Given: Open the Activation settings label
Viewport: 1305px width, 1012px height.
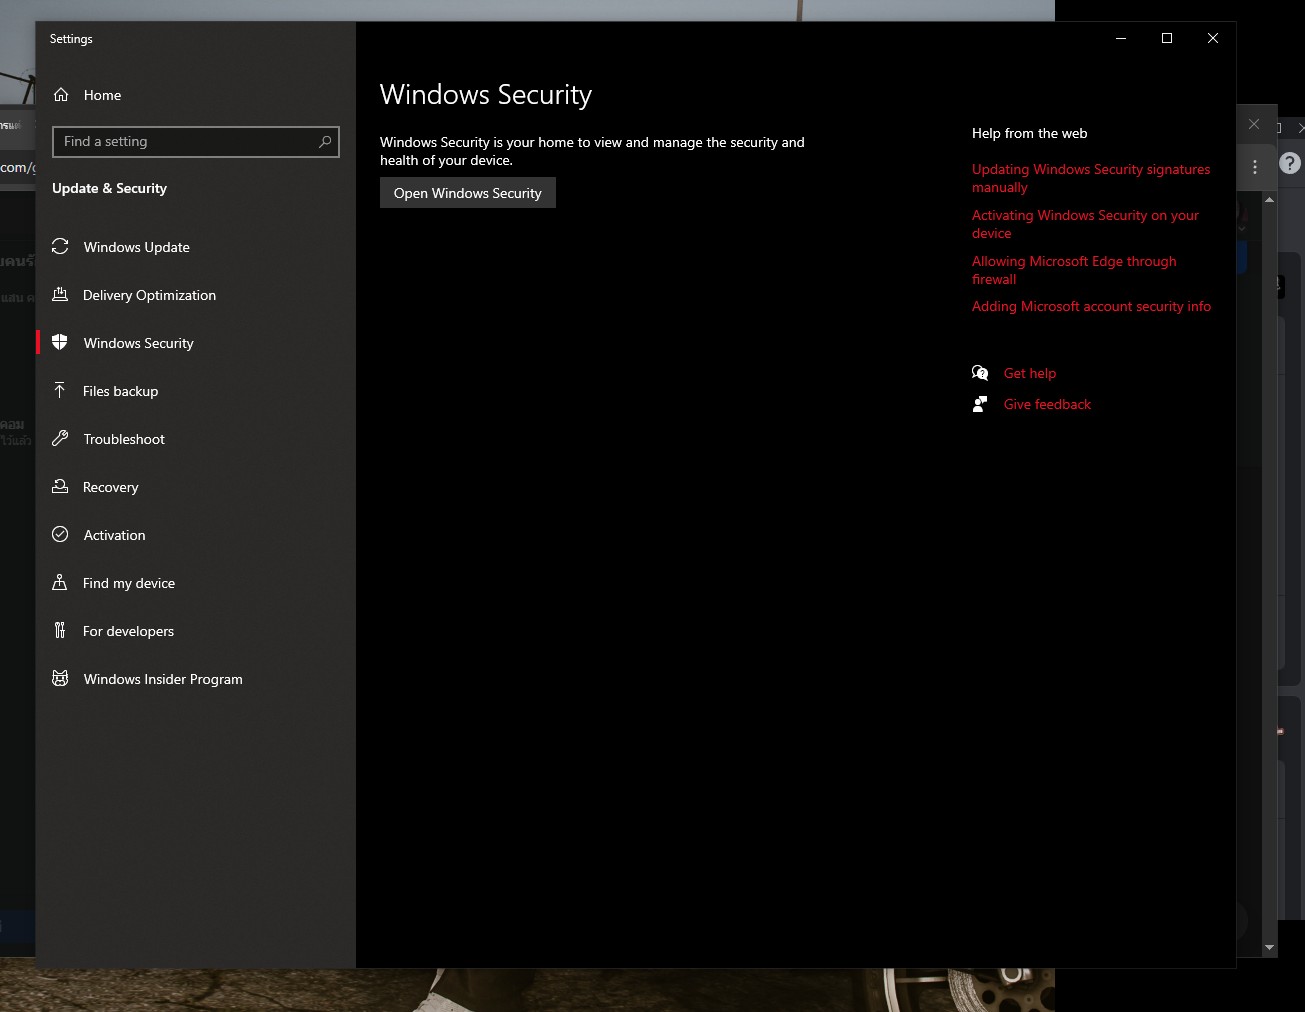Looking at the screenshot, I should click(115, 535).
